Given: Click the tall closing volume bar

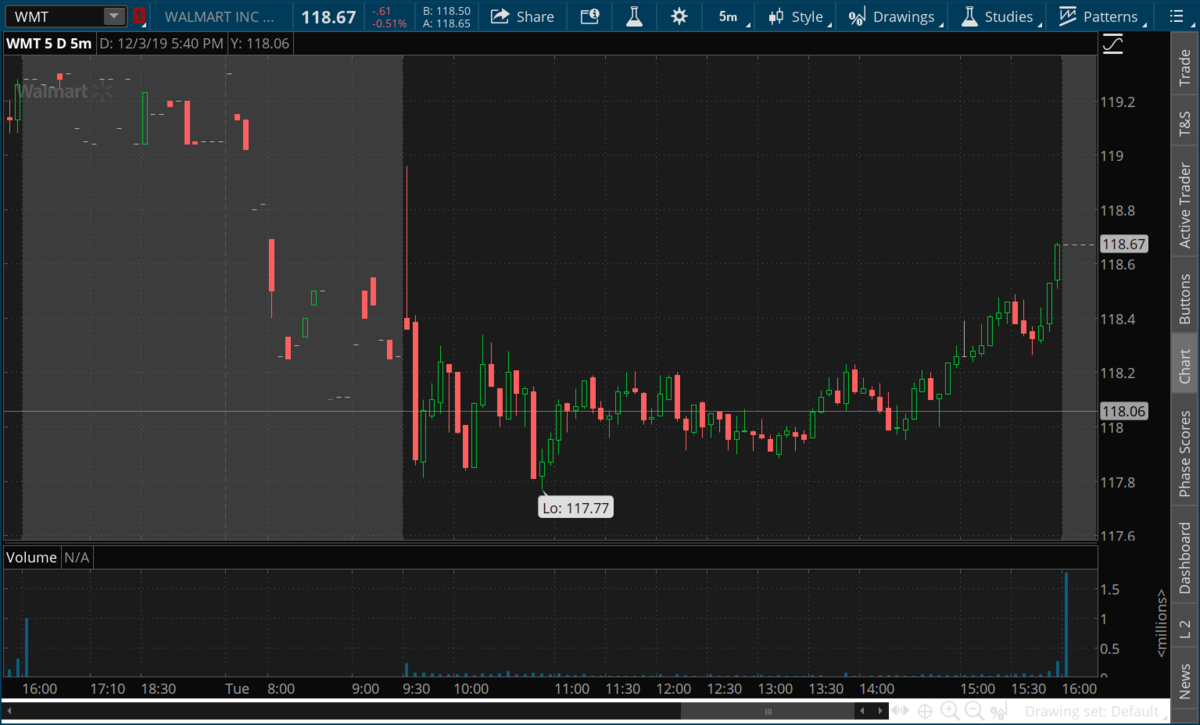Looking at the screenshot, I should (1066, 625).
